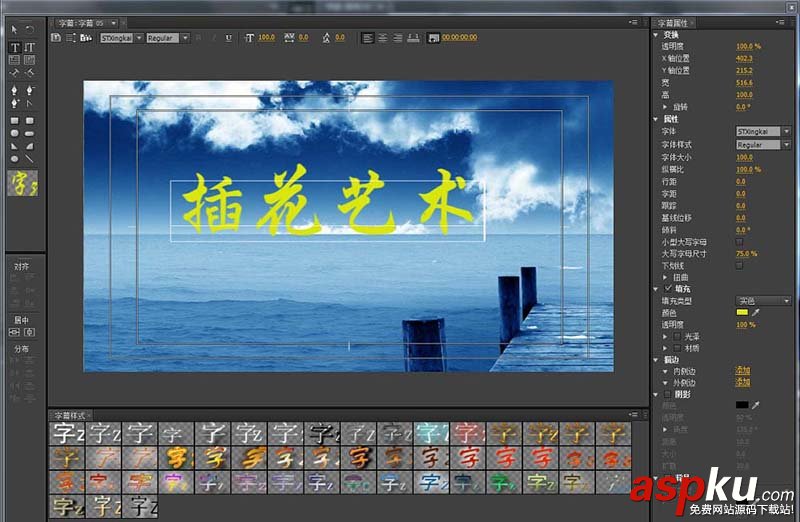Pick shadow color with eyedropper

(756, 405)
